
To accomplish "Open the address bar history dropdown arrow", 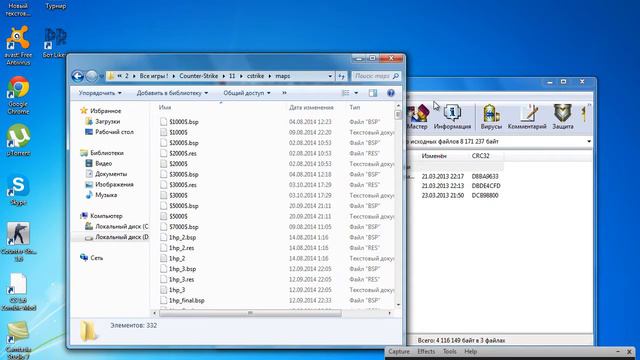I will (330, 76).
